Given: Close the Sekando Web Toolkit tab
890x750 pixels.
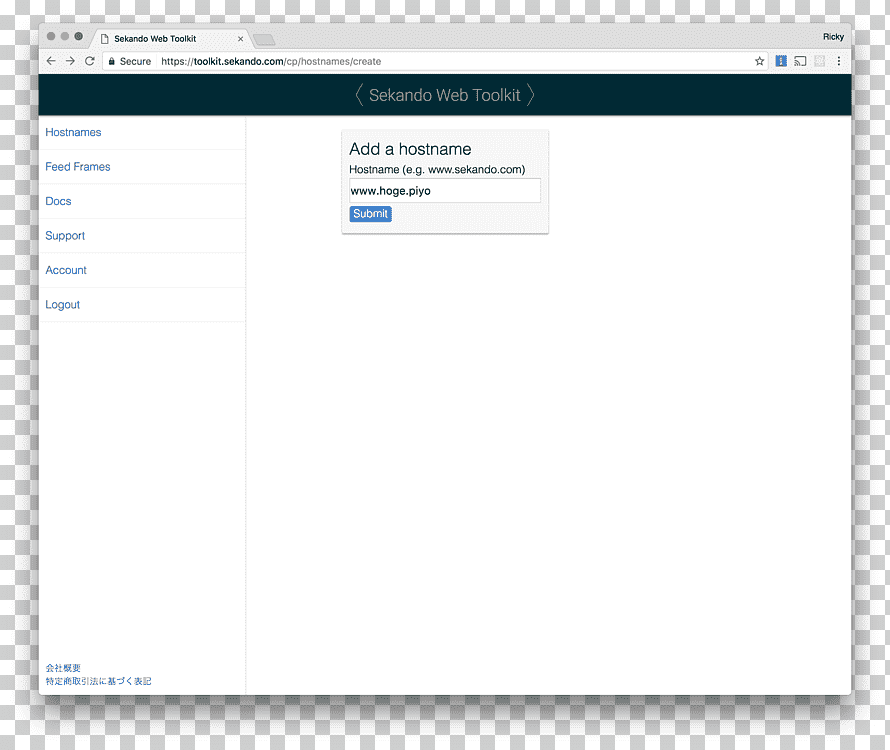Looking at the screenshot, I should tap(241, 39).
